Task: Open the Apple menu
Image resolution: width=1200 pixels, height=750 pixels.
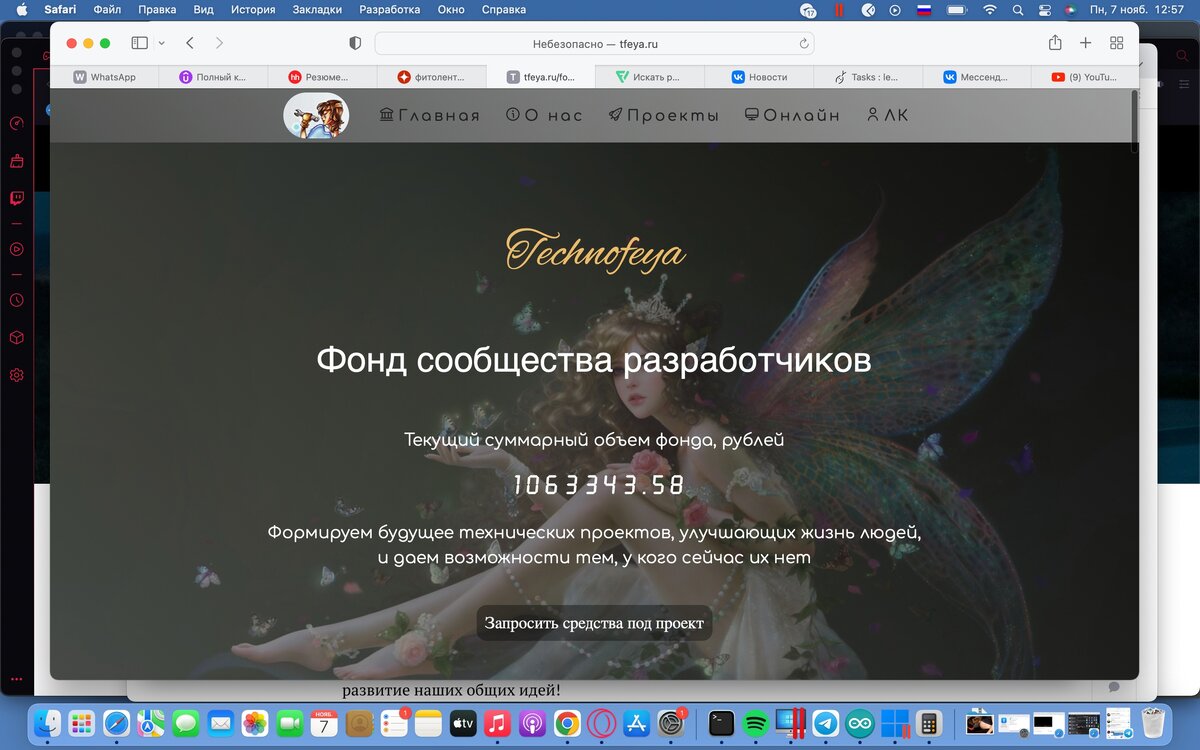Action: pyautogui.click(x=22, y=10)
